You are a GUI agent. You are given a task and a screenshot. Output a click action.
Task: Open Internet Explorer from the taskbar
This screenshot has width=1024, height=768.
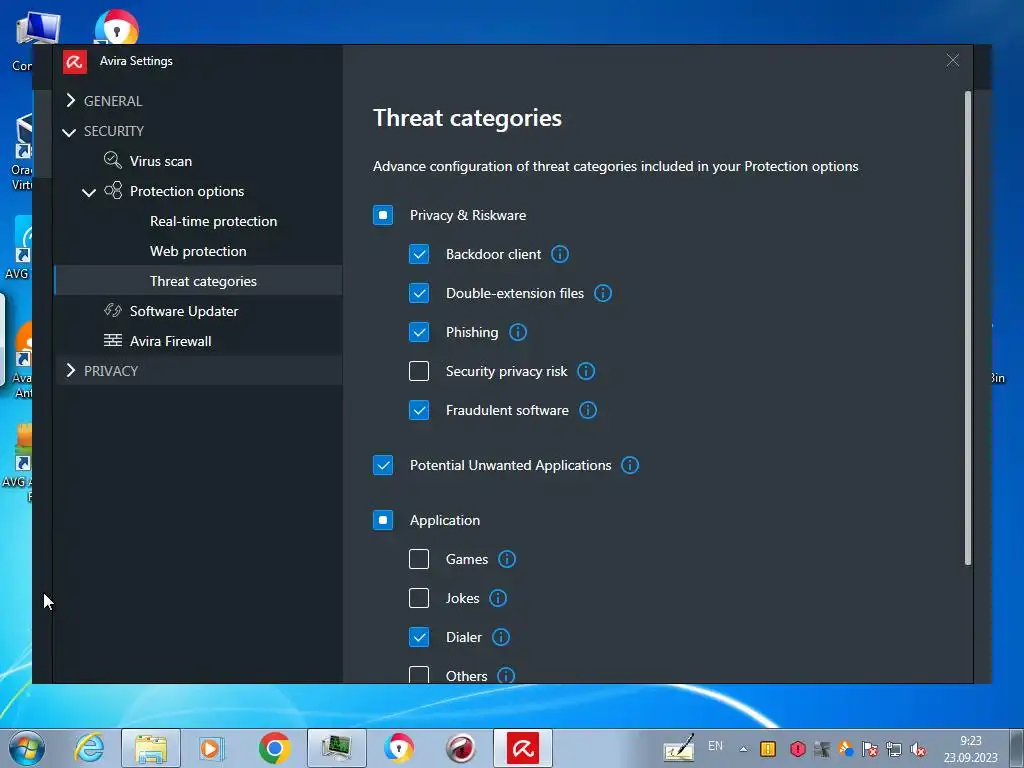tap(89, 748)
